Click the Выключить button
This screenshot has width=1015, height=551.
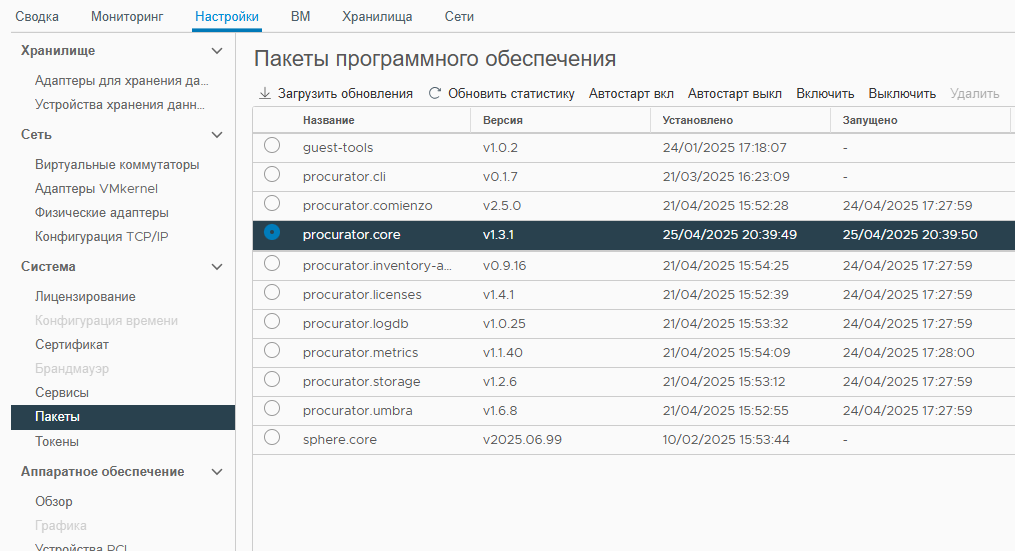pyautogui.click(x=902, y=94)
